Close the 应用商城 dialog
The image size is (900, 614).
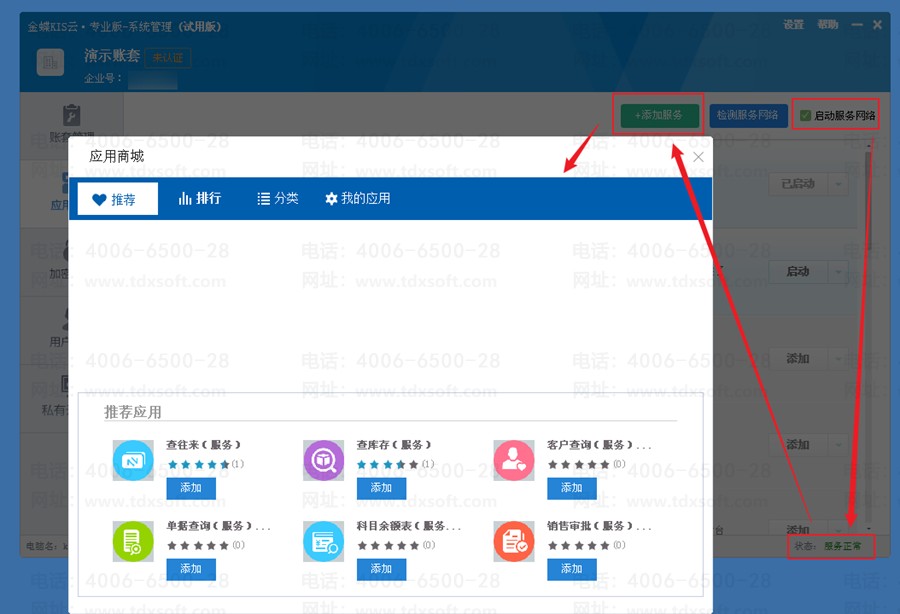pyautogui.click(x=698, y=157)
